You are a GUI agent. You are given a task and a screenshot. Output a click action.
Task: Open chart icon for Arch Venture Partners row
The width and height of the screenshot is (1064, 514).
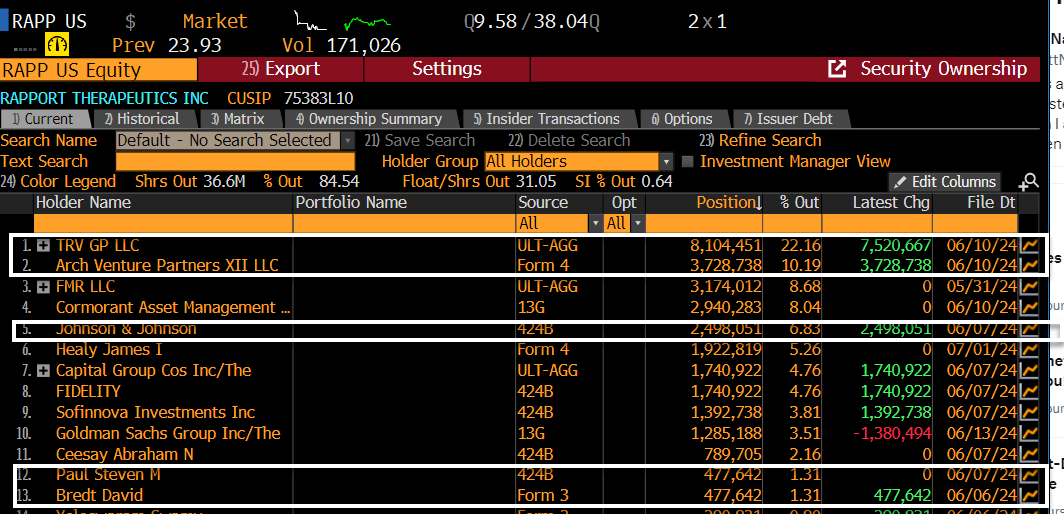tap(1029, 265)
